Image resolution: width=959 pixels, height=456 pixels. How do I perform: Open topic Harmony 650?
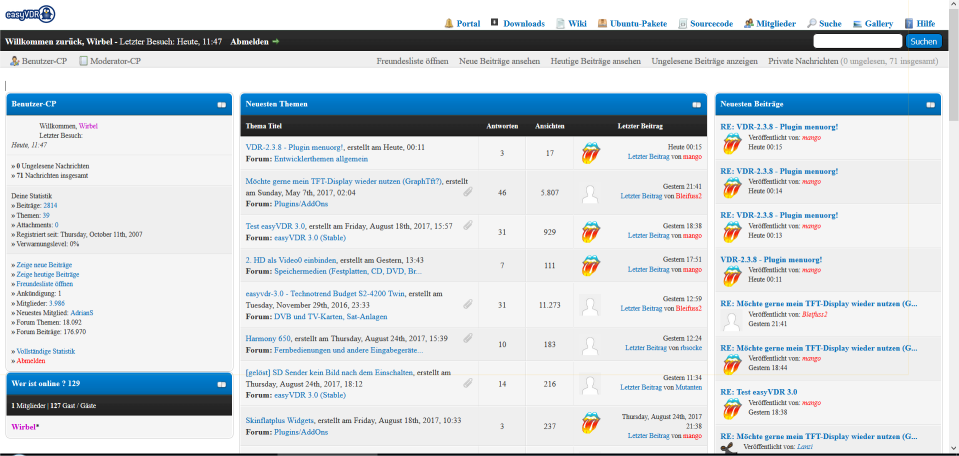[x=268, y=338]
